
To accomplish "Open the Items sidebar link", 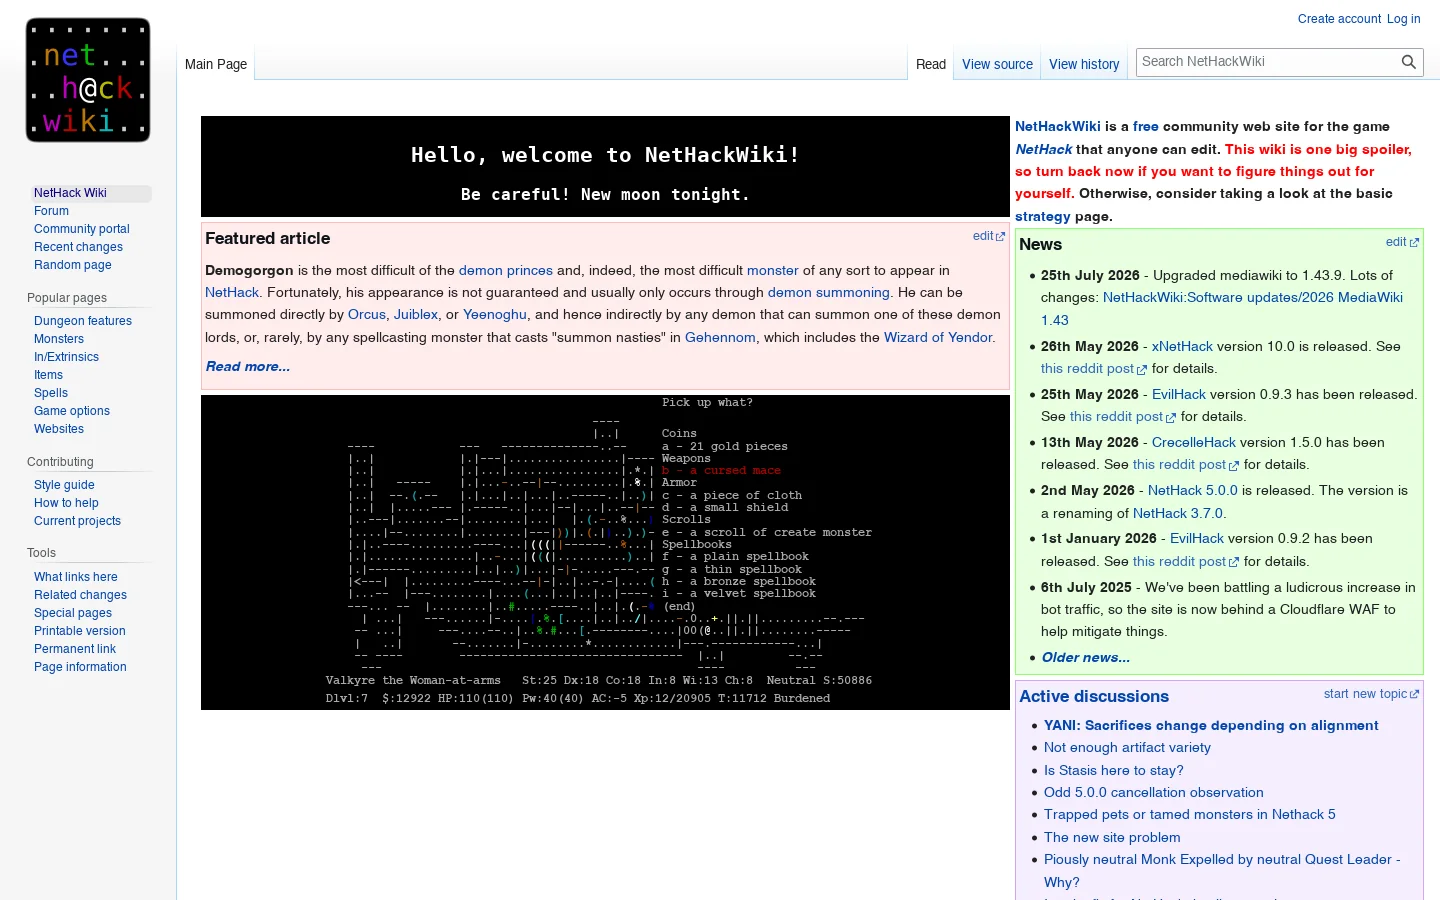I will [x=48, y=375].
